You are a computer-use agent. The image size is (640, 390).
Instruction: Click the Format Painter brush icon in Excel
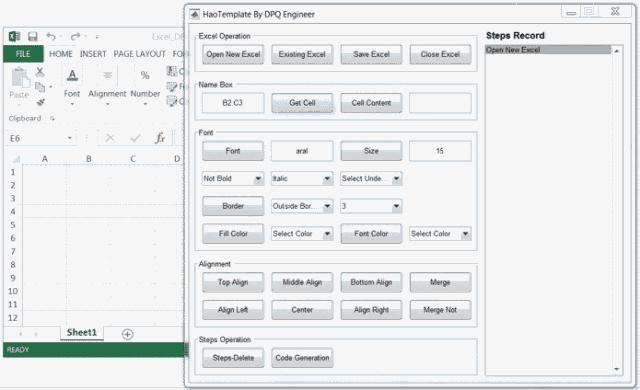click(40, 102)
